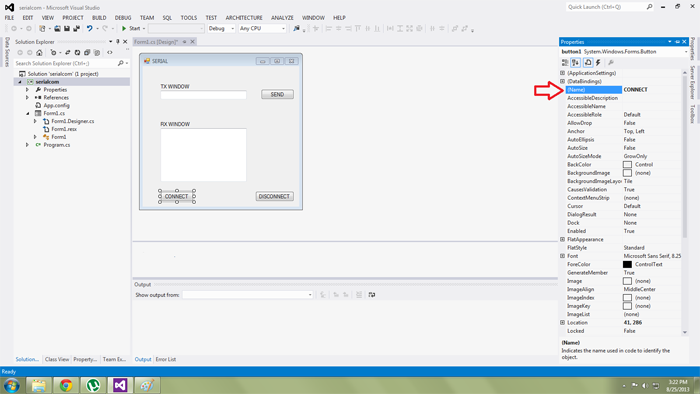Image resolution: width=700 pixels, height=394 pixels.
Task: Click the RX WINDOW text area
Action: (203, 154)
